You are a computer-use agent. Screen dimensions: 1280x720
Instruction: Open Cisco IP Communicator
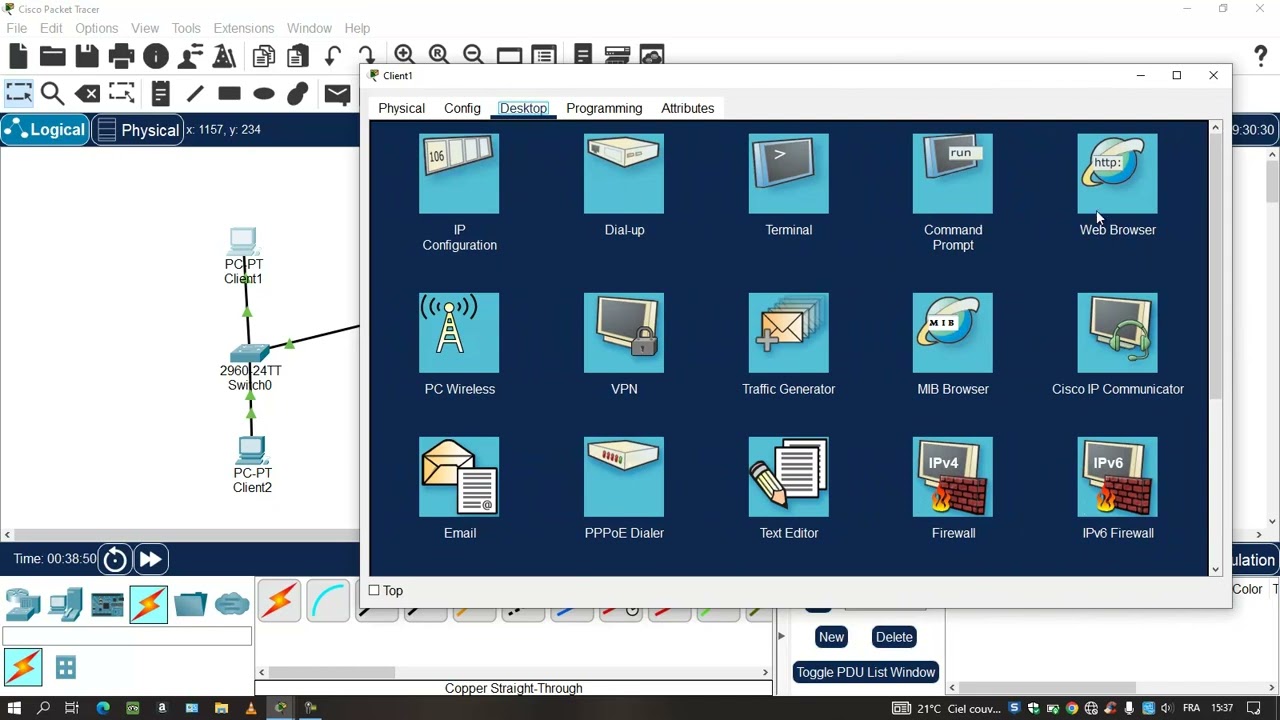[x=1117, y=344]
